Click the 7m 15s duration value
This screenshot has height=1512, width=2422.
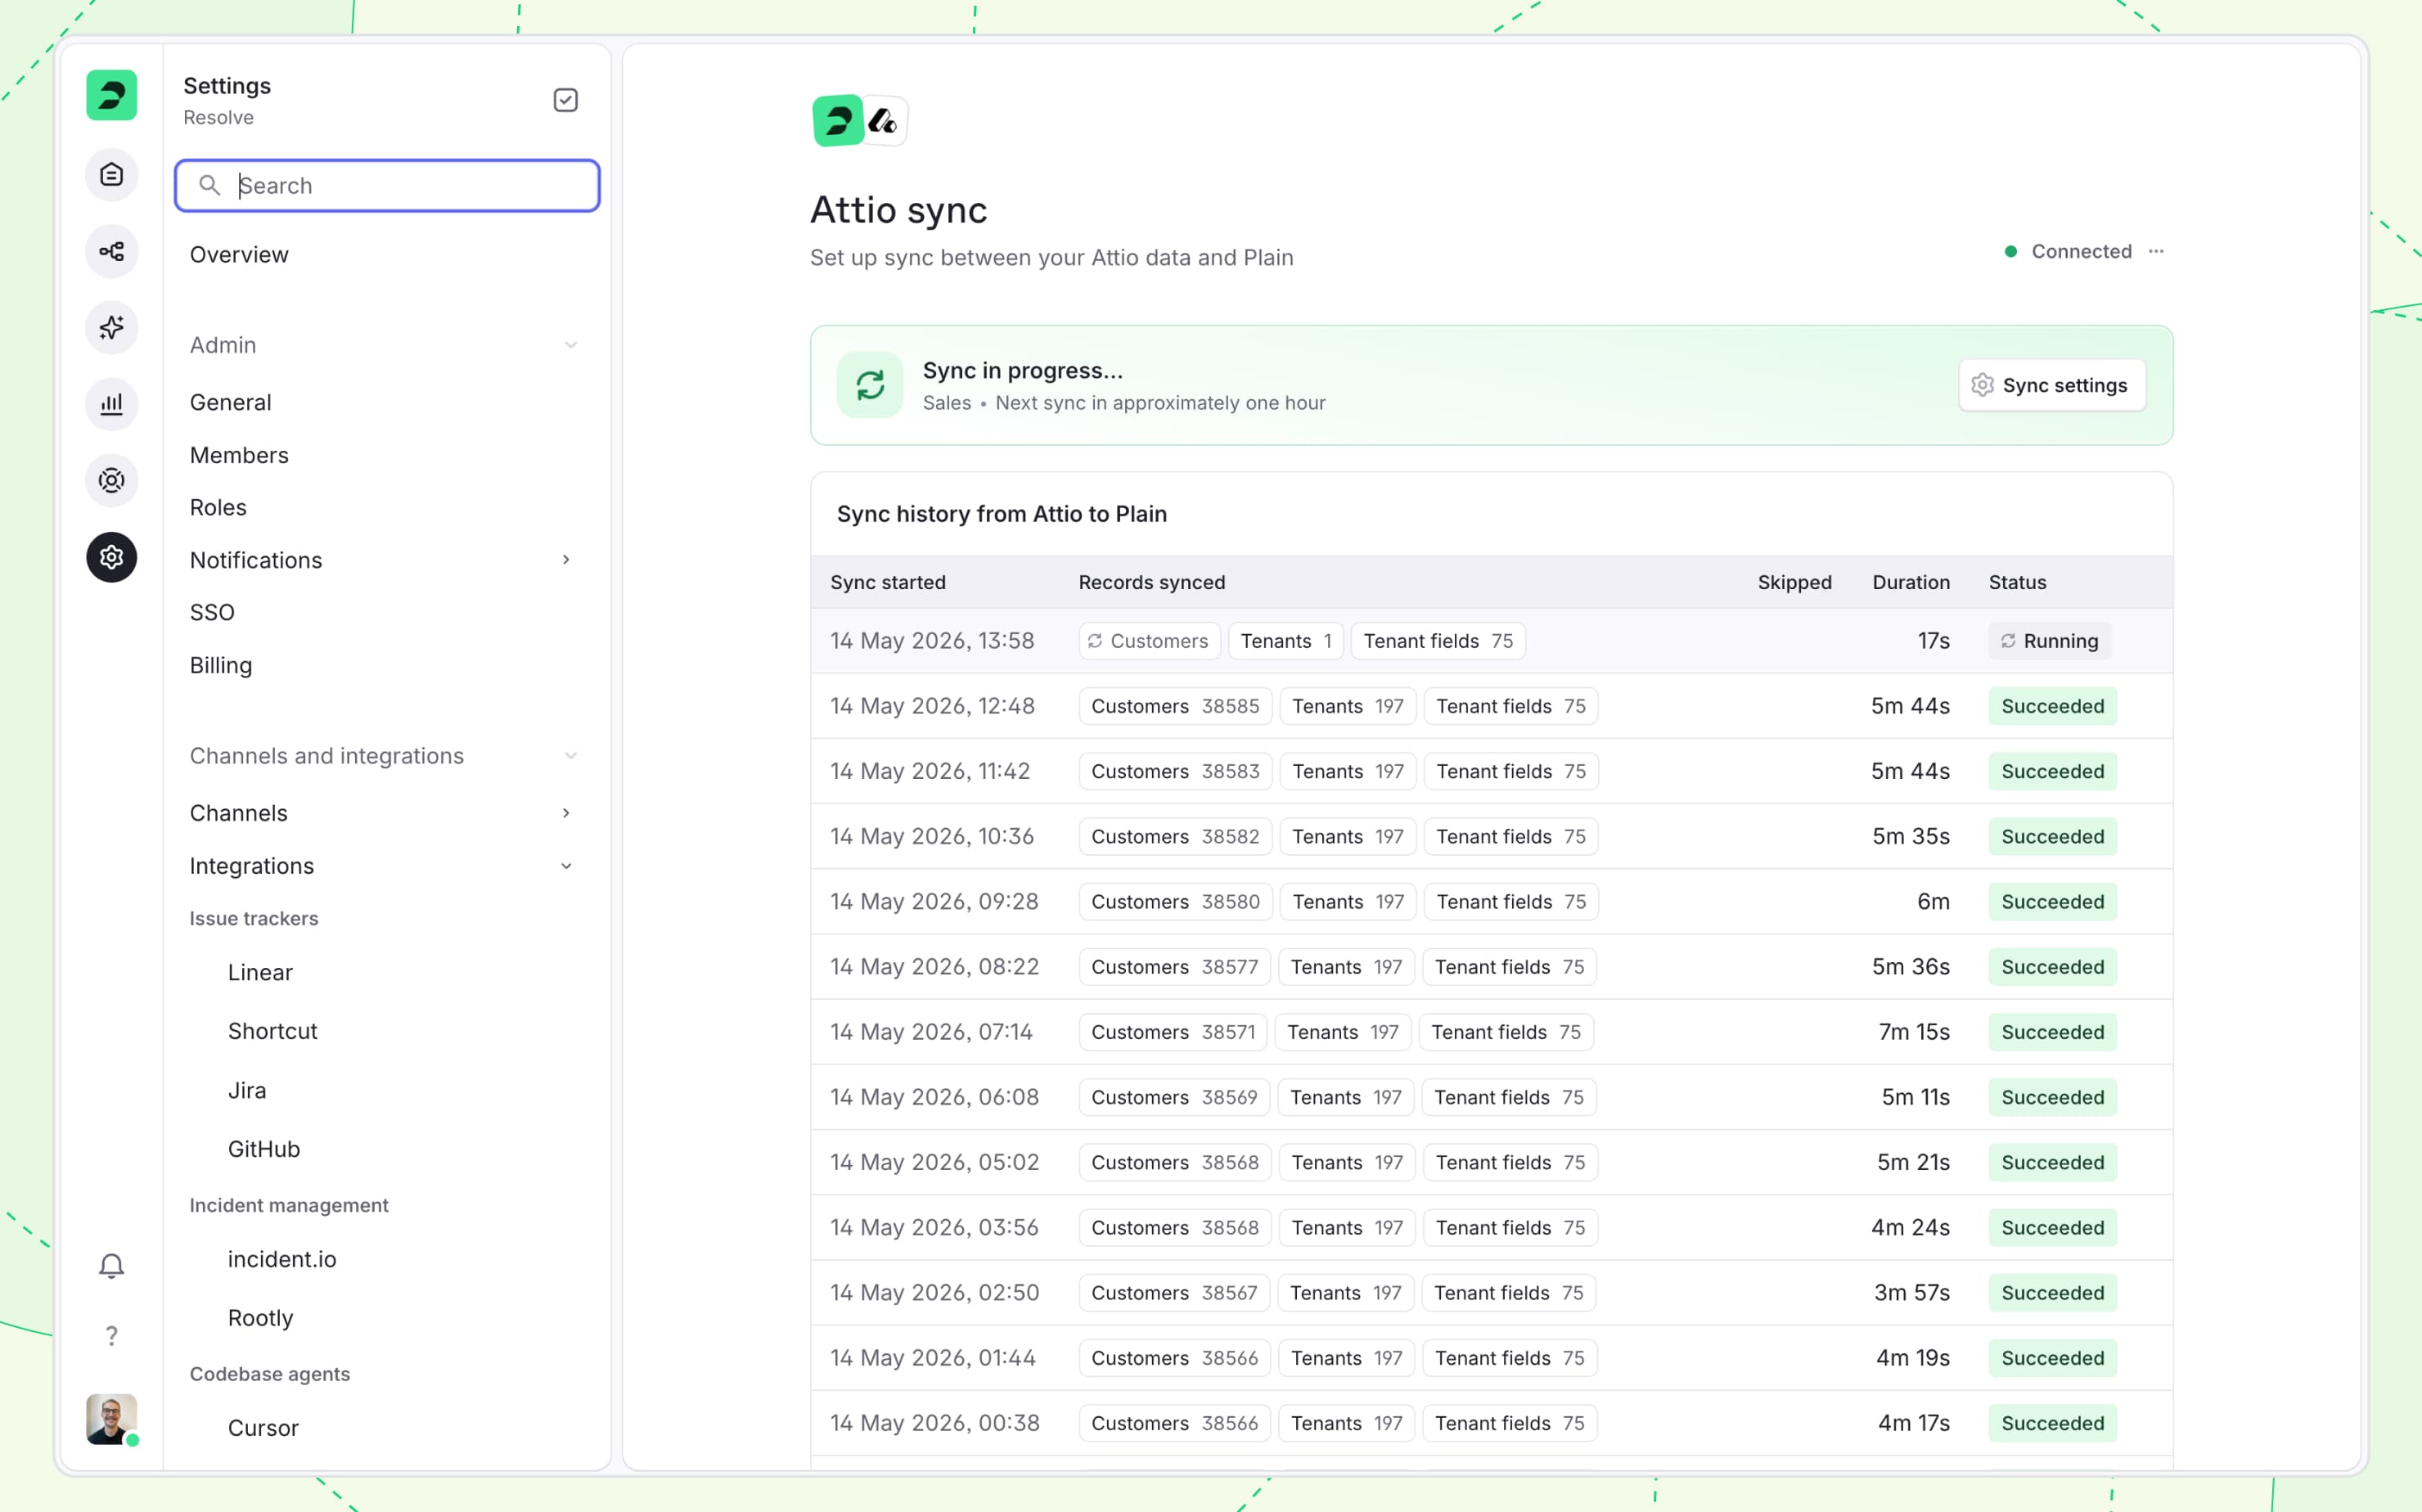1914,1032
